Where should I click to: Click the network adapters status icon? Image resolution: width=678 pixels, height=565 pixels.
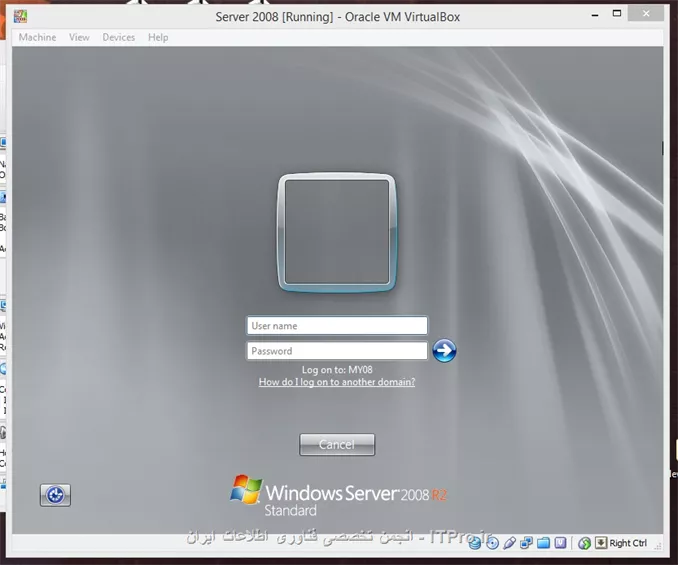coord(526,543)
